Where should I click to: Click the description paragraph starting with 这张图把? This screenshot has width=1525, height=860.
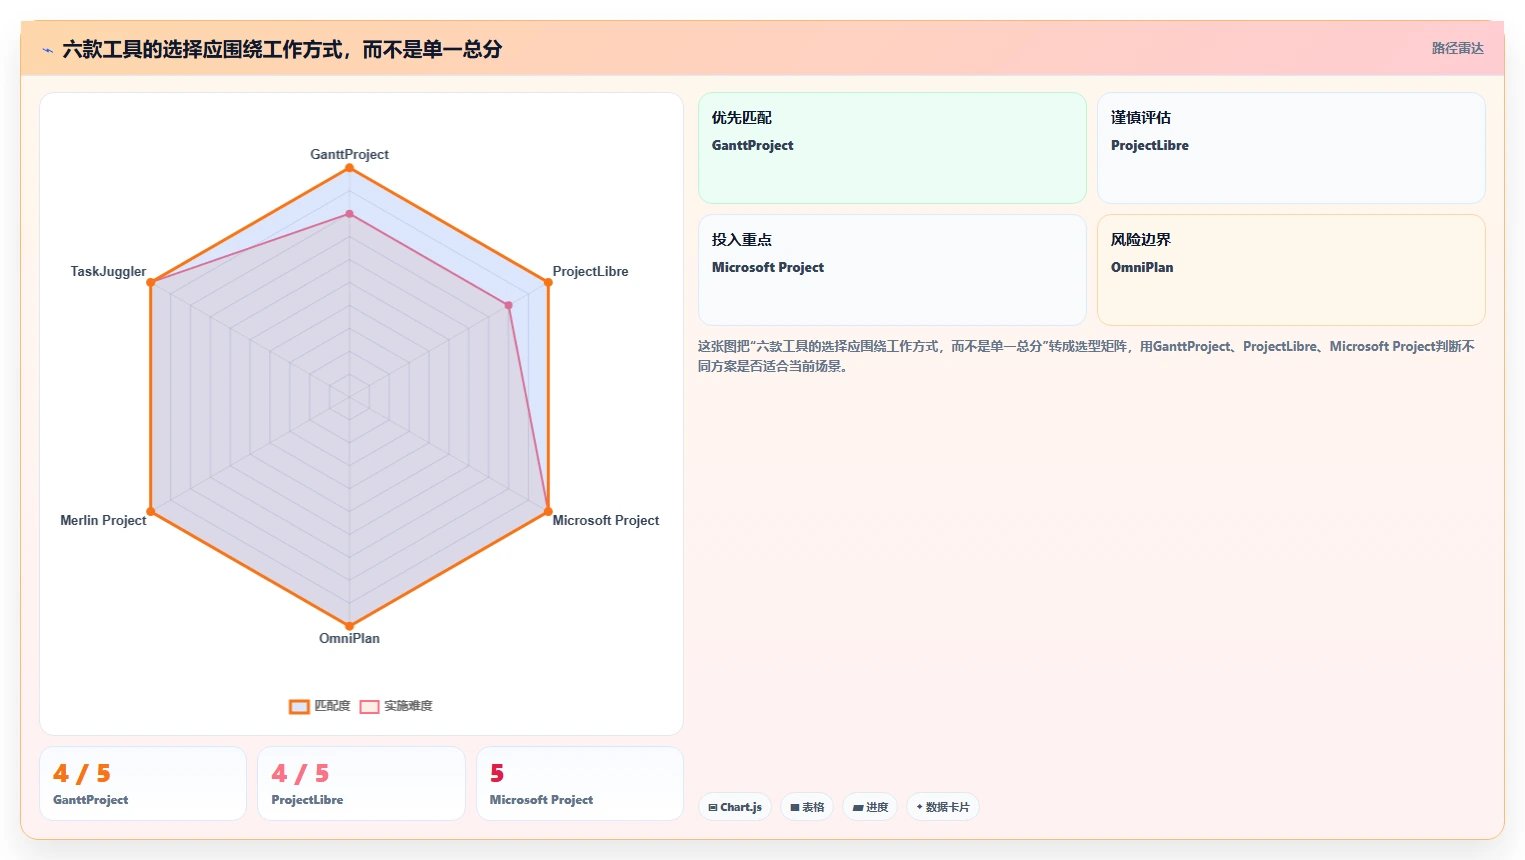click(x=1086, y=356)
